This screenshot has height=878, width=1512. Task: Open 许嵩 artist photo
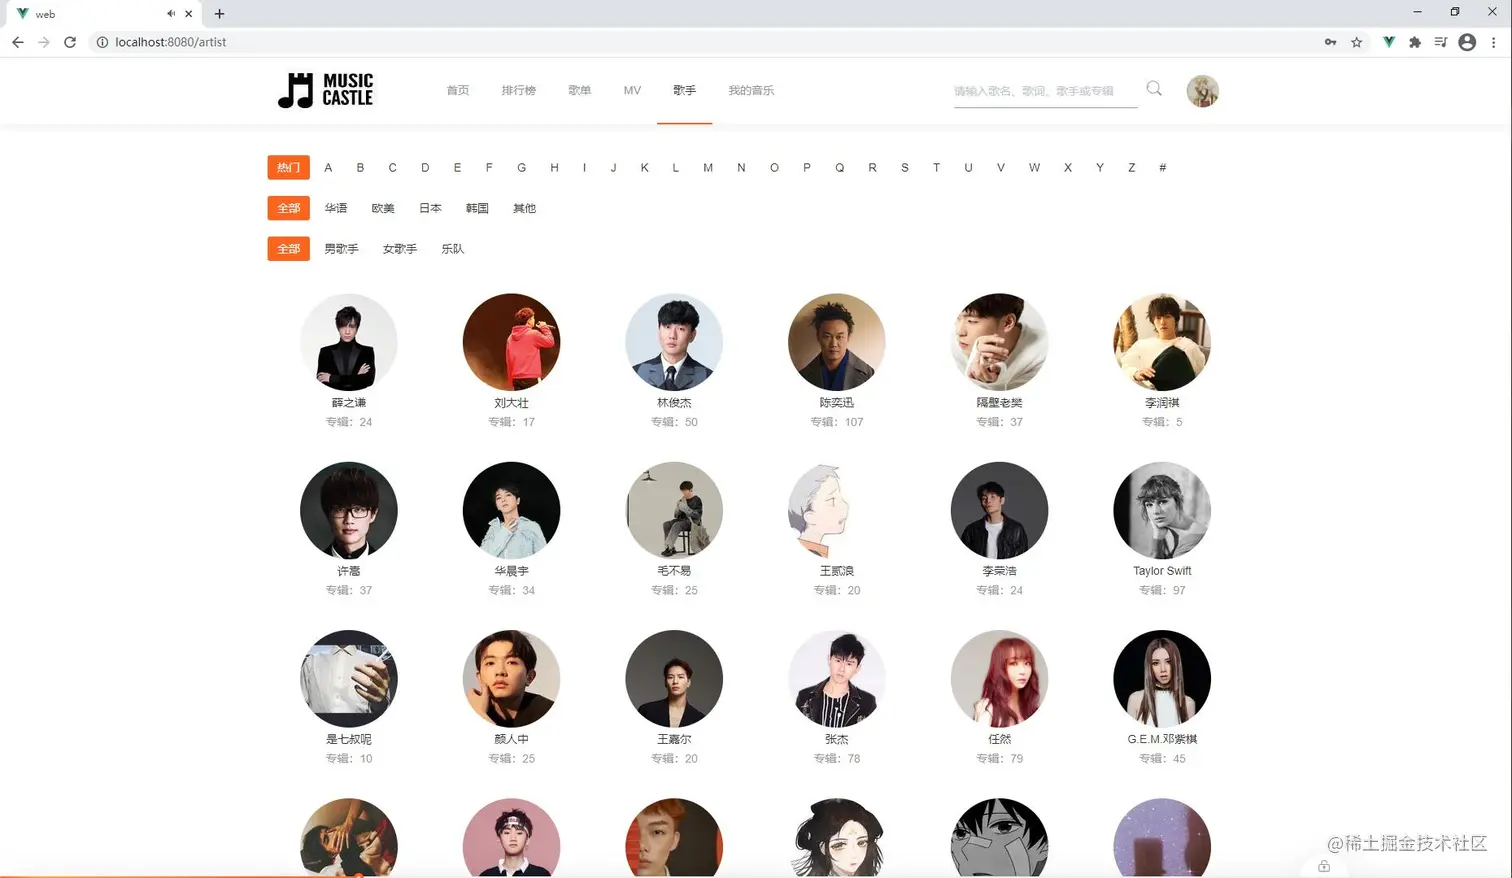point(349,510)
